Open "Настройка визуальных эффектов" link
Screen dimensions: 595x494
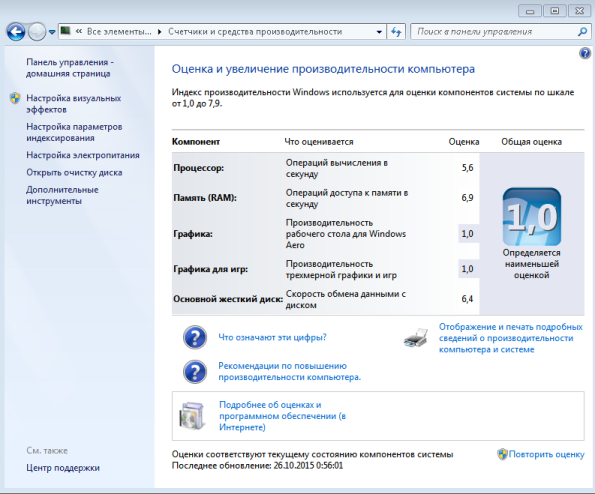click(x=74, y=104)
